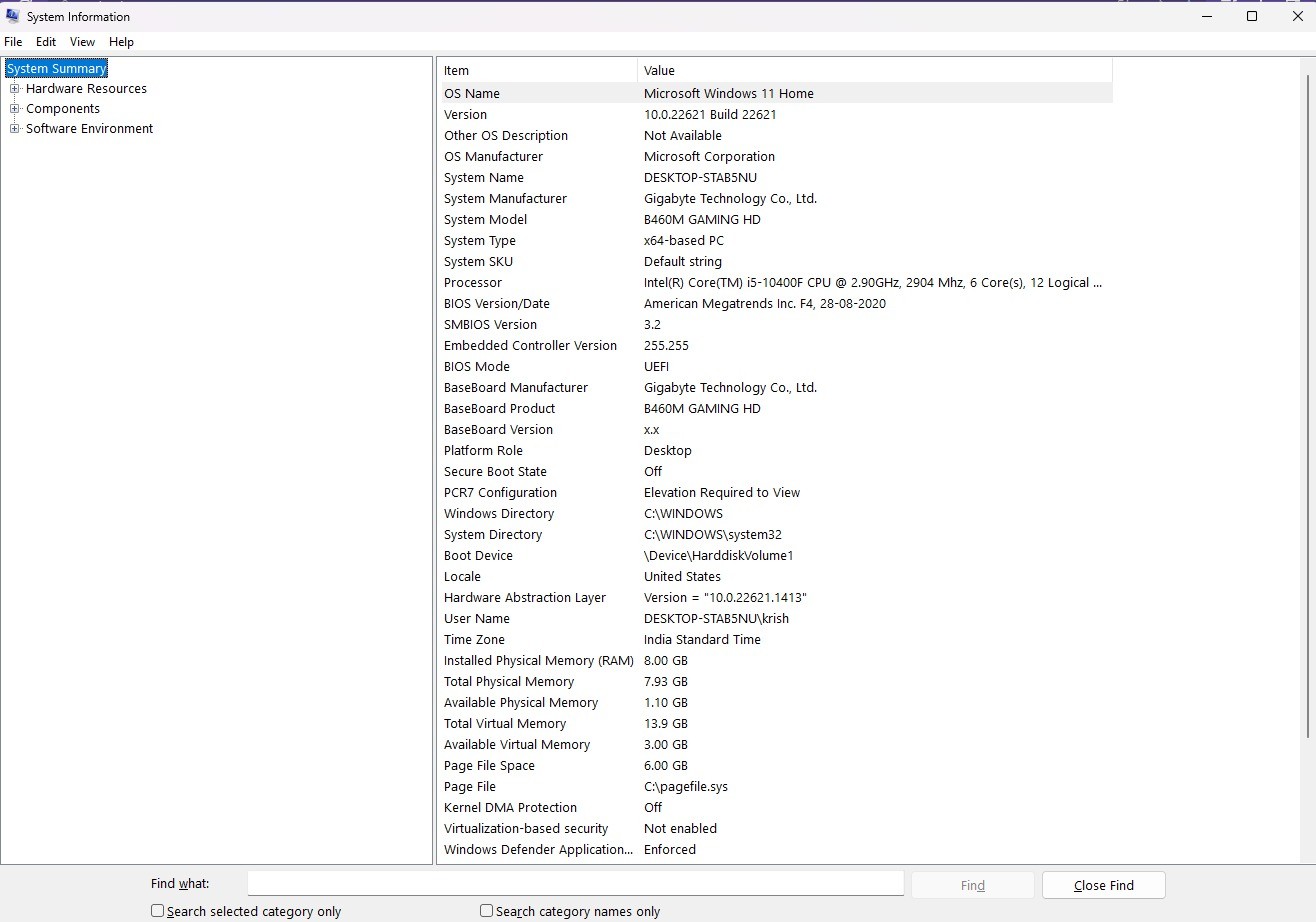Click the Available Physical Memory item
This screenshot has height=922, width=1316.
[521, 703]
